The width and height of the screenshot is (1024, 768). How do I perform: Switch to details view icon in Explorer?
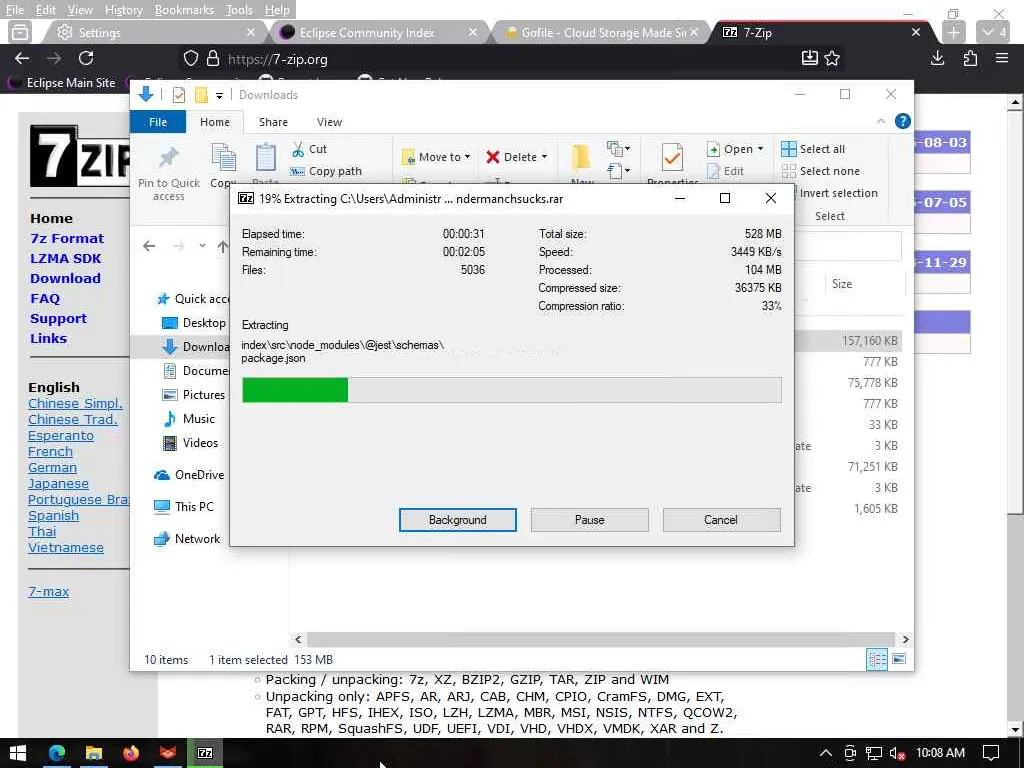(876, 660)
